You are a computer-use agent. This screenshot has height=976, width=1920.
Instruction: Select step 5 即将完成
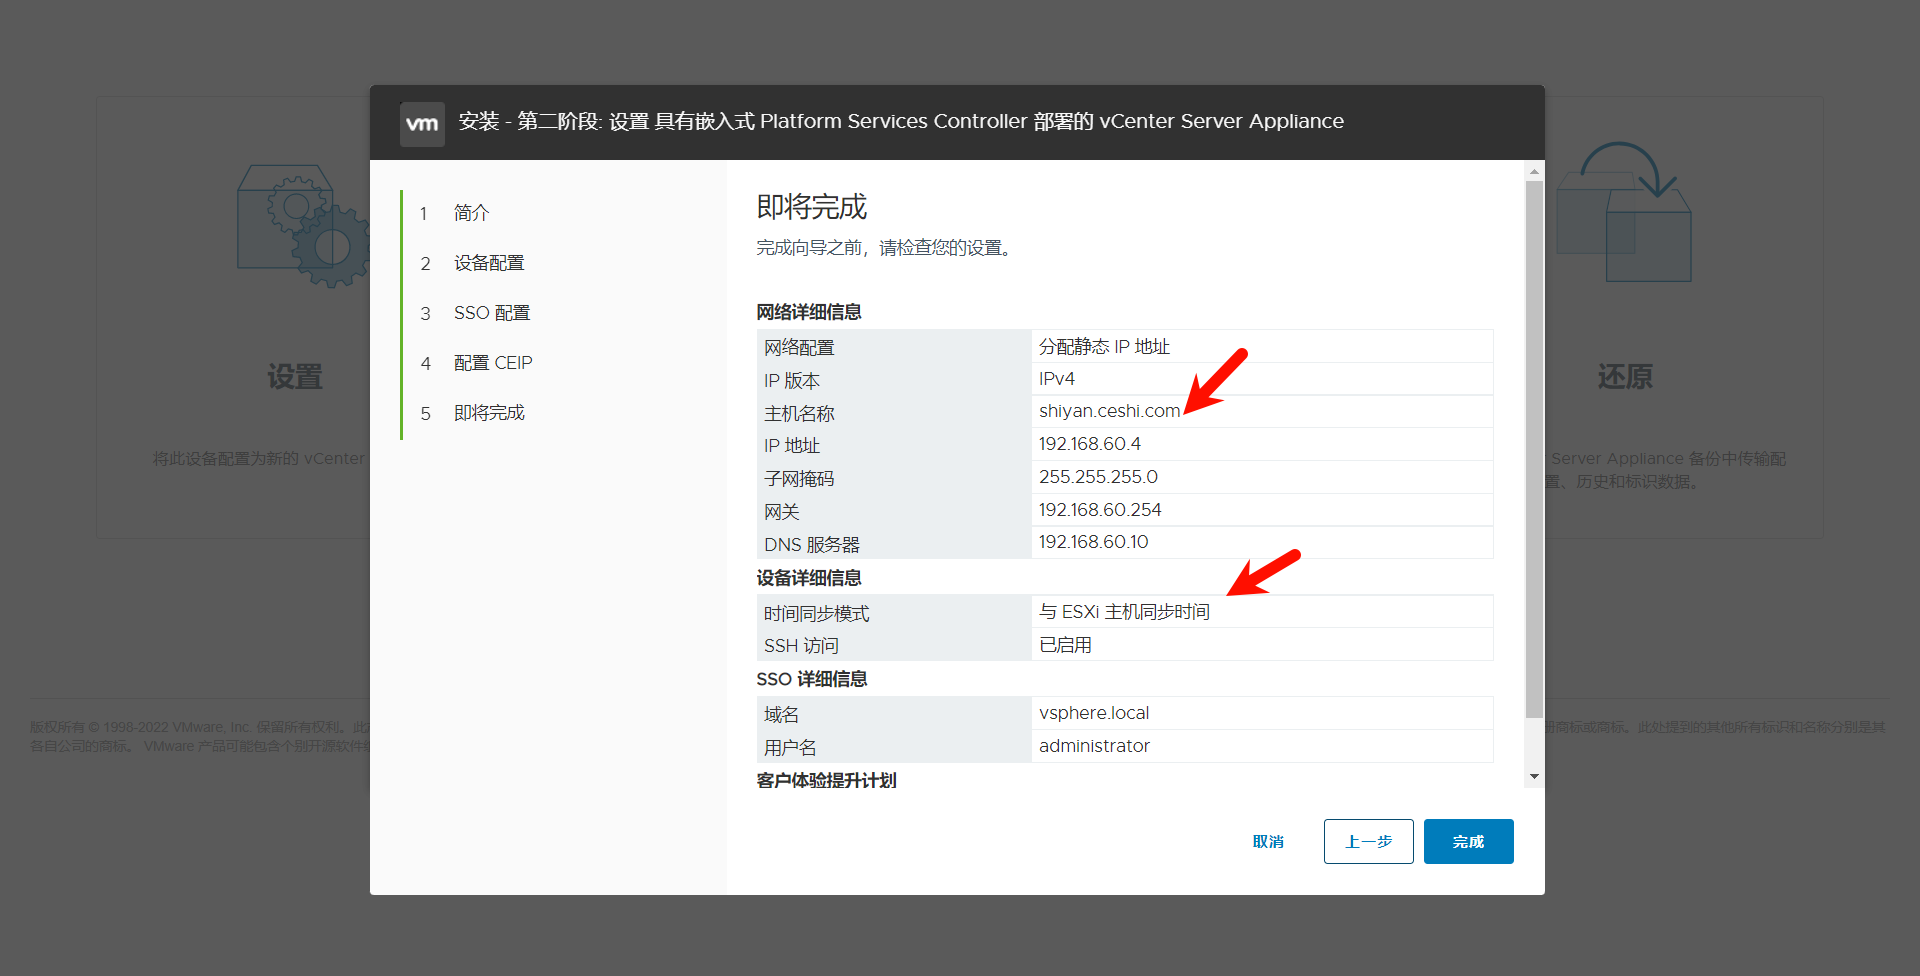(489, 413)
